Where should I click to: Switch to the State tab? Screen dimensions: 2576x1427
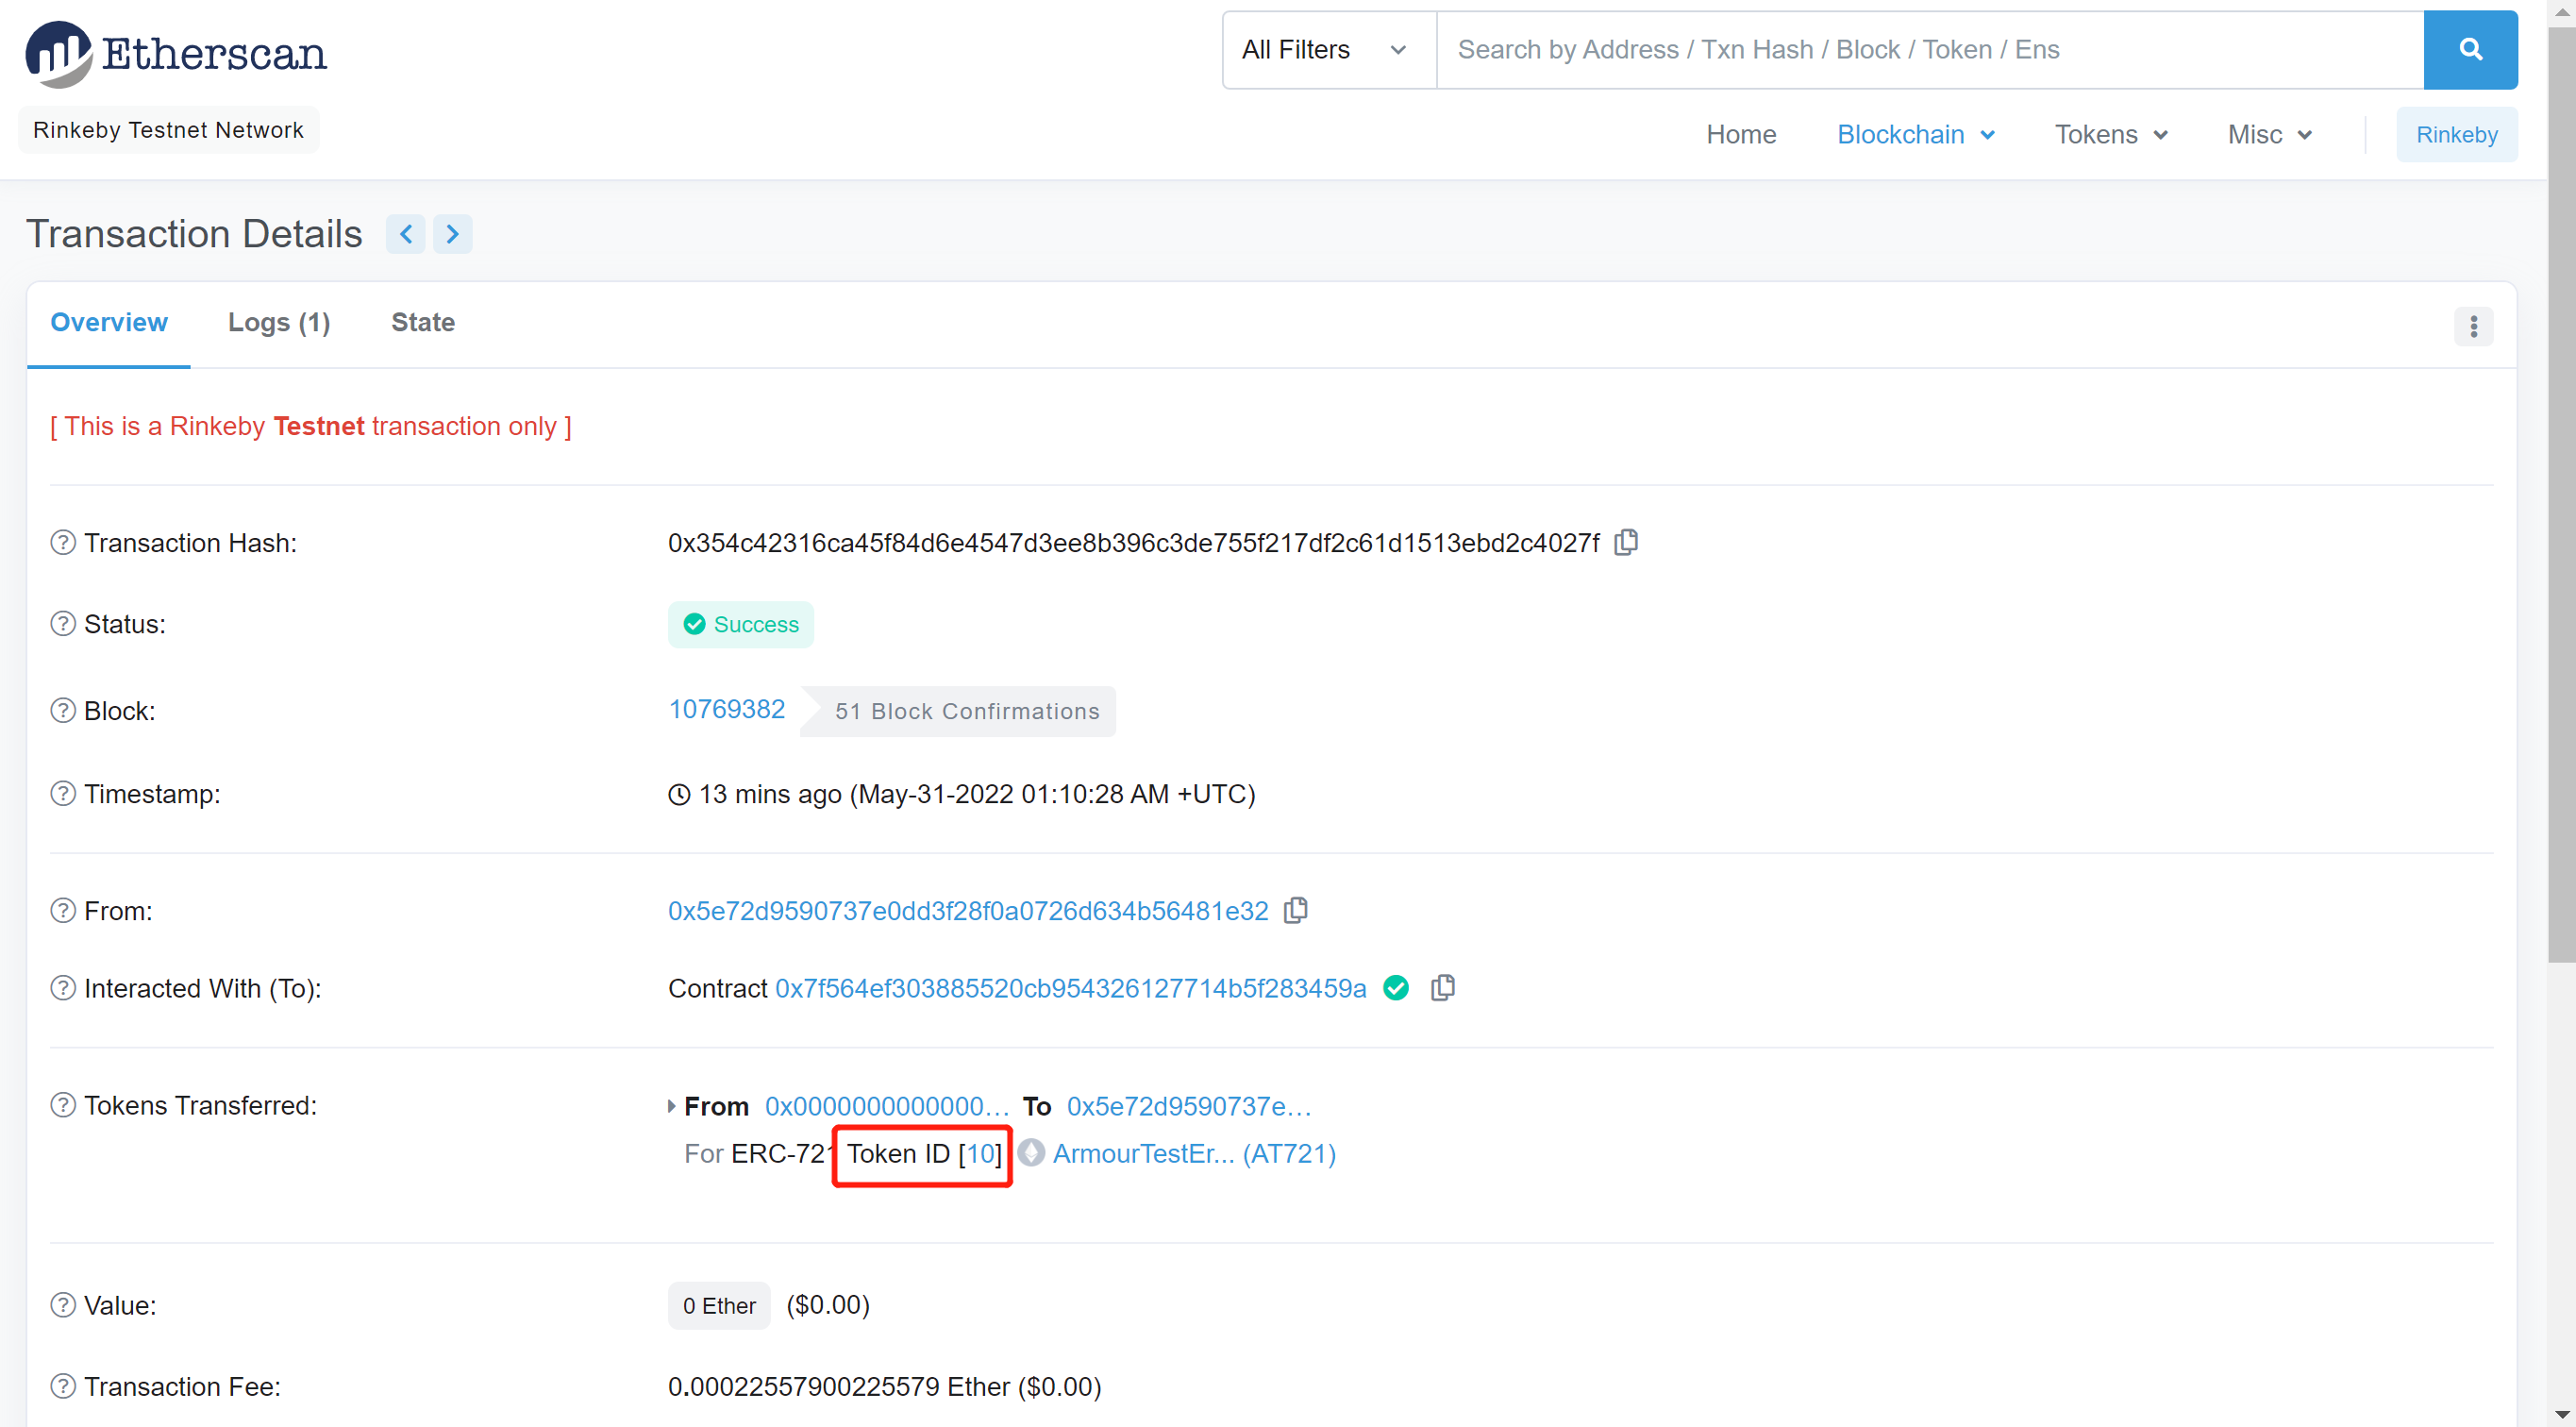pos(423,322)
